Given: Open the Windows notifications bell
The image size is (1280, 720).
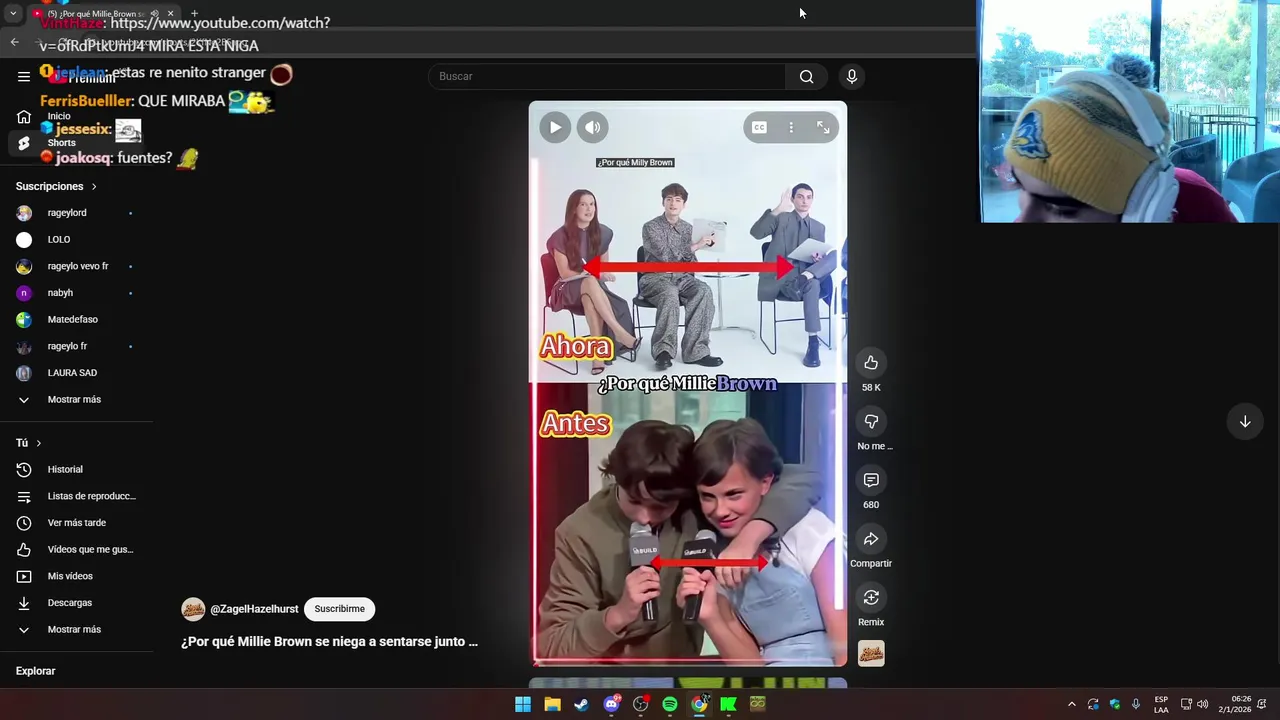Looking at the screenshot, I should click(1262, 704).
